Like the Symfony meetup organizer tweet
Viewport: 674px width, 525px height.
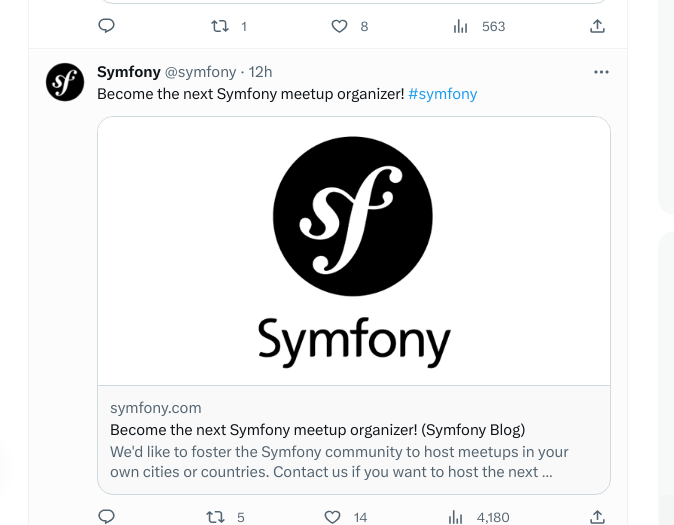pyautogui.click(x=333, y=517)
